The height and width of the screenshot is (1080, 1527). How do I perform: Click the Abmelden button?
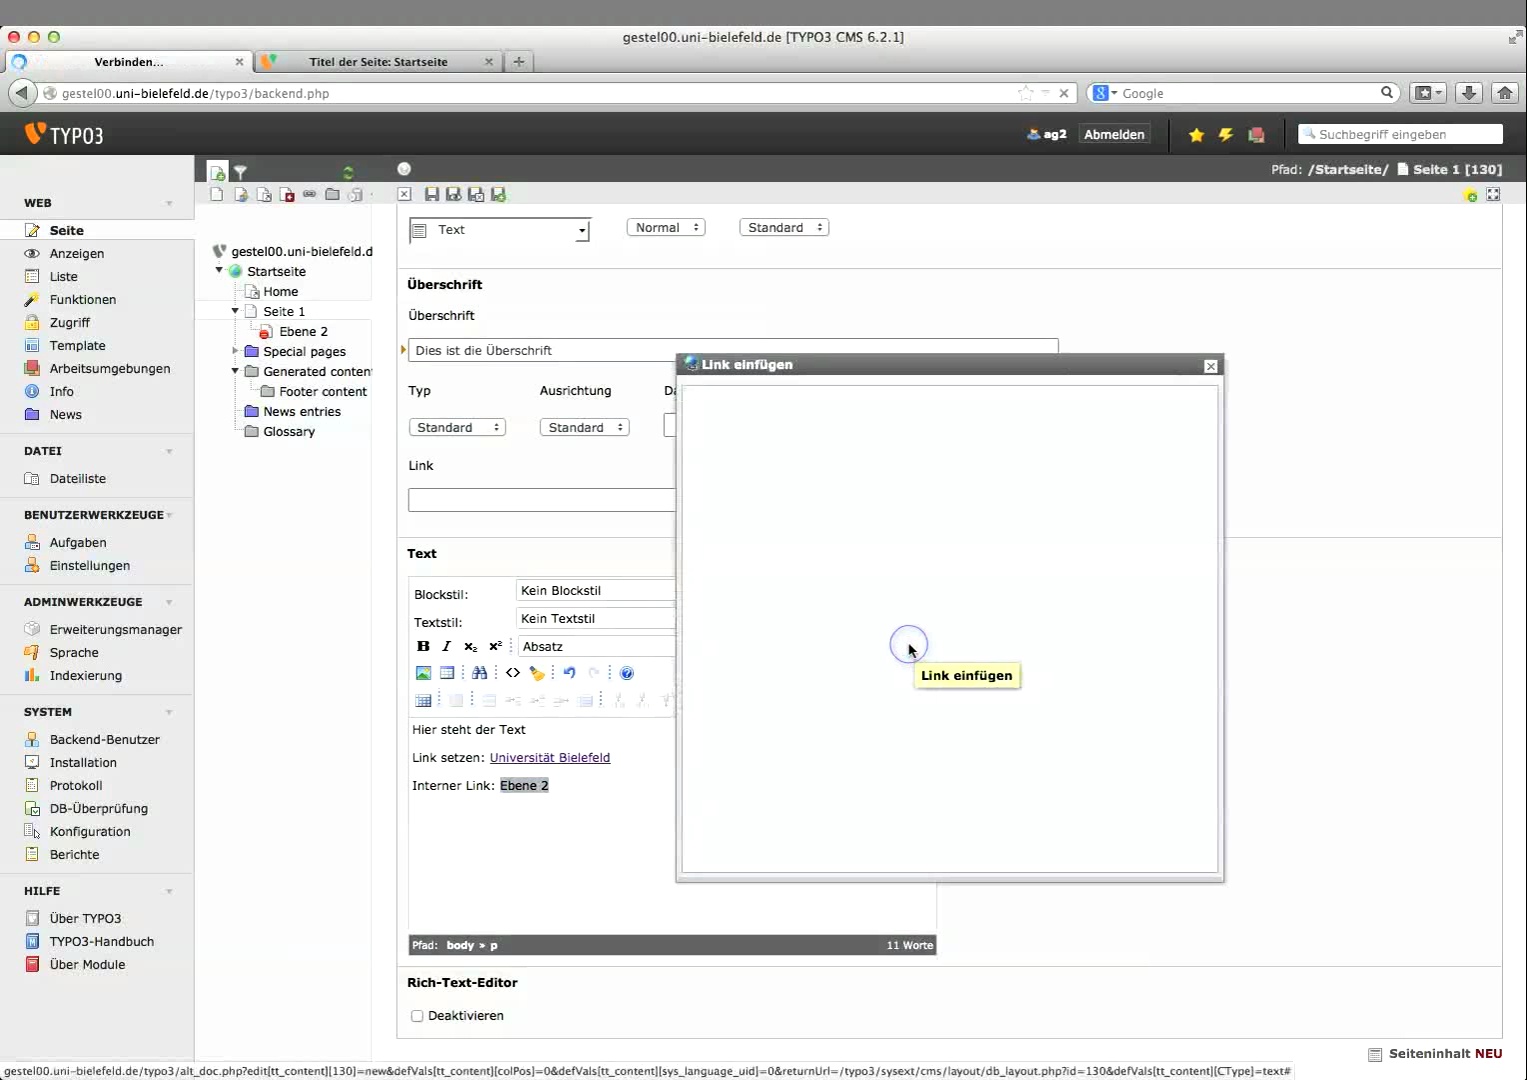1114,134
